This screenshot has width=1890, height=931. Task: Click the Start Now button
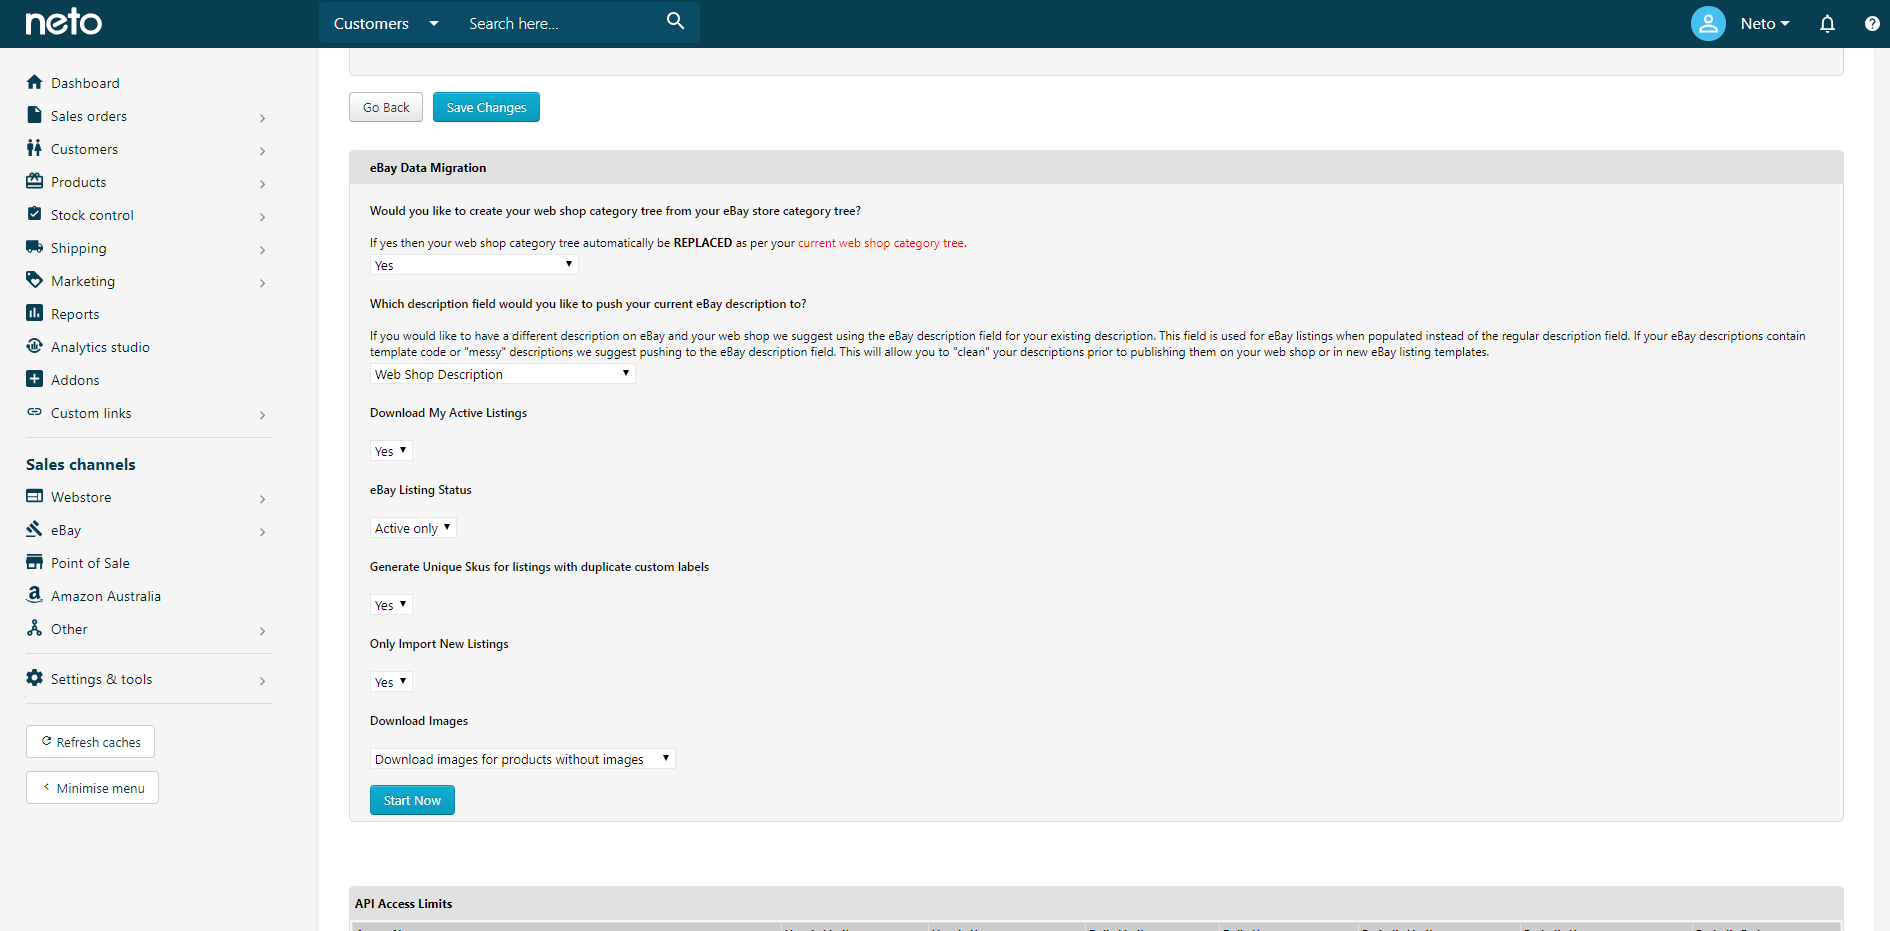tap(412, 800)
